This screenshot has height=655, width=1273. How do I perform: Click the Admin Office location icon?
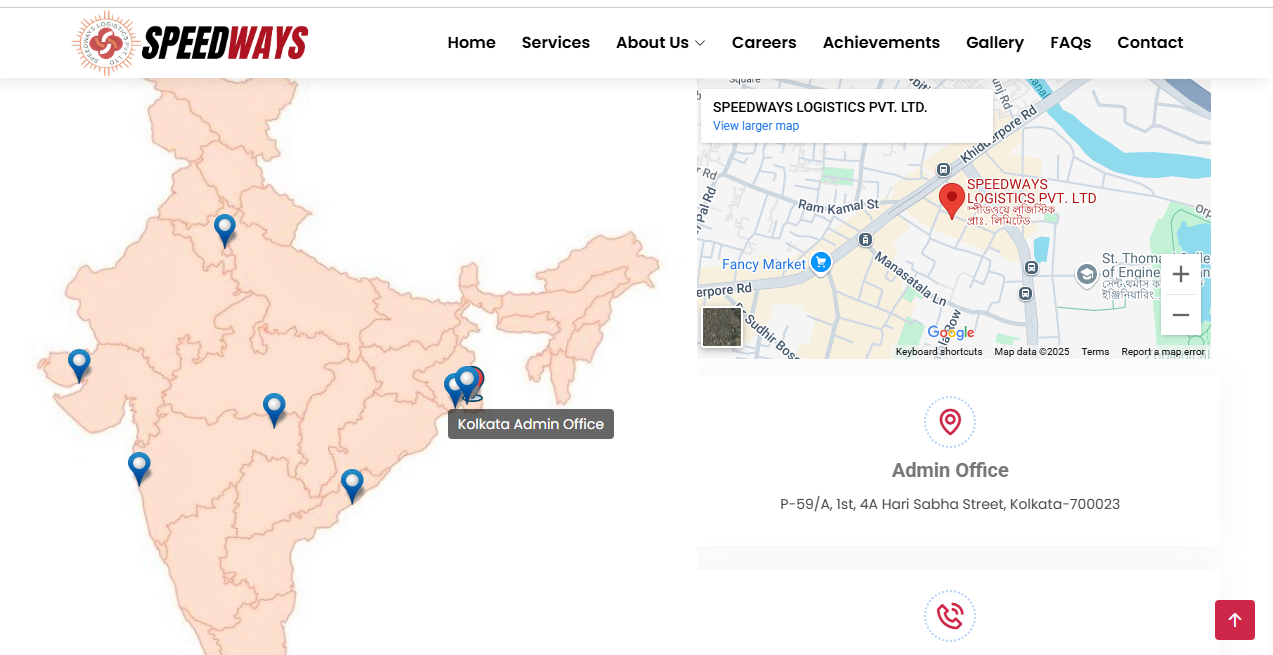tap(950, 422)
